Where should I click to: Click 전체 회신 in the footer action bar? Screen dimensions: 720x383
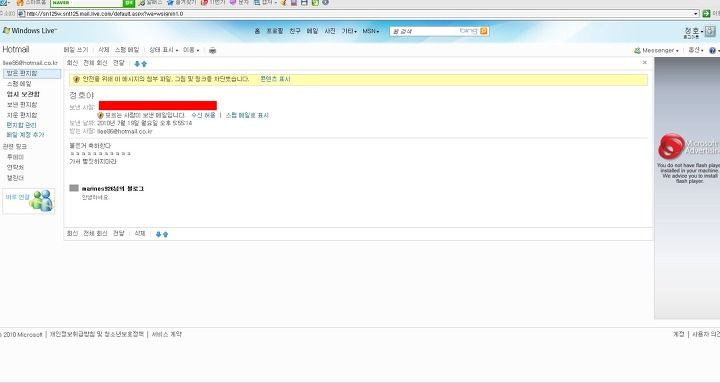click(95, 234)
